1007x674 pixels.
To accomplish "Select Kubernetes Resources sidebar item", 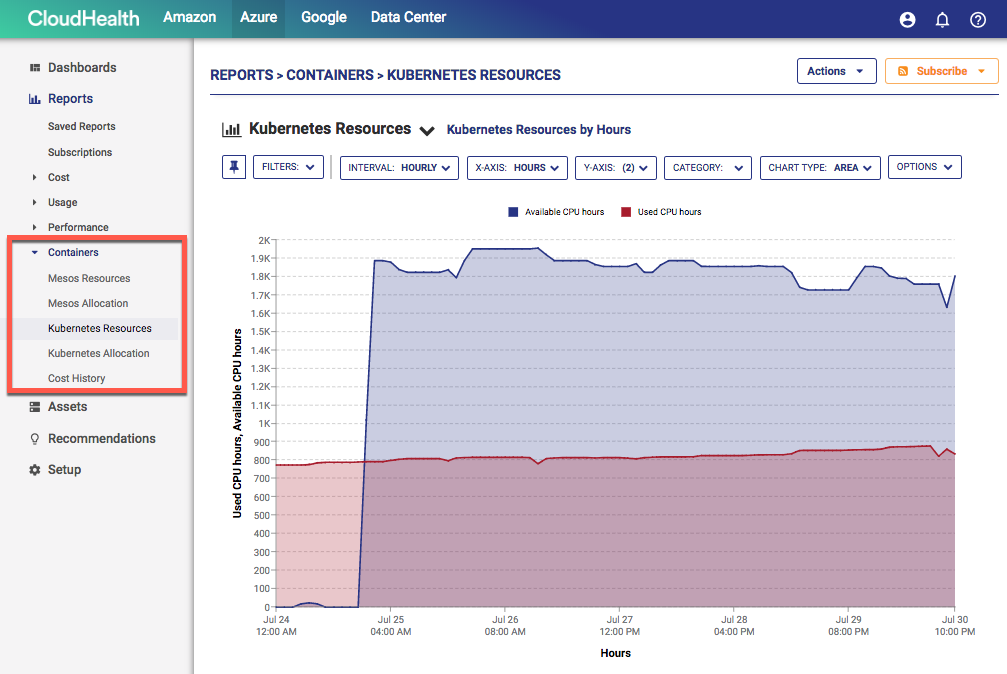I will tap(100, 328).
